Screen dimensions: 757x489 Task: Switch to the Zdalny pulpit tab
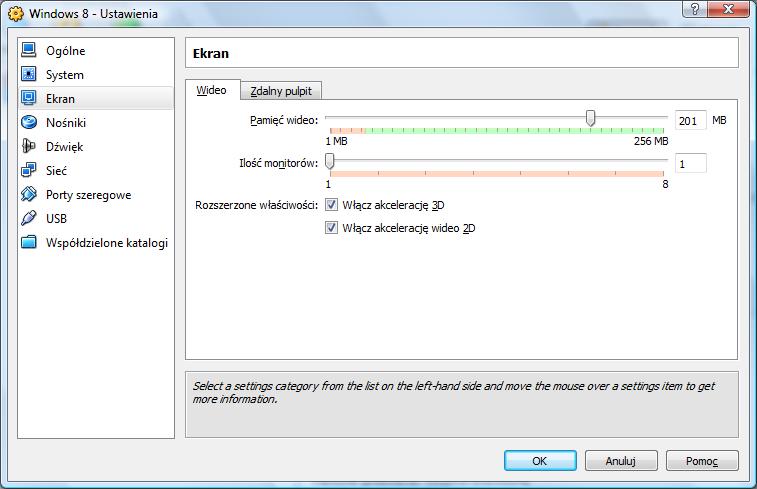tap(281, 91)
